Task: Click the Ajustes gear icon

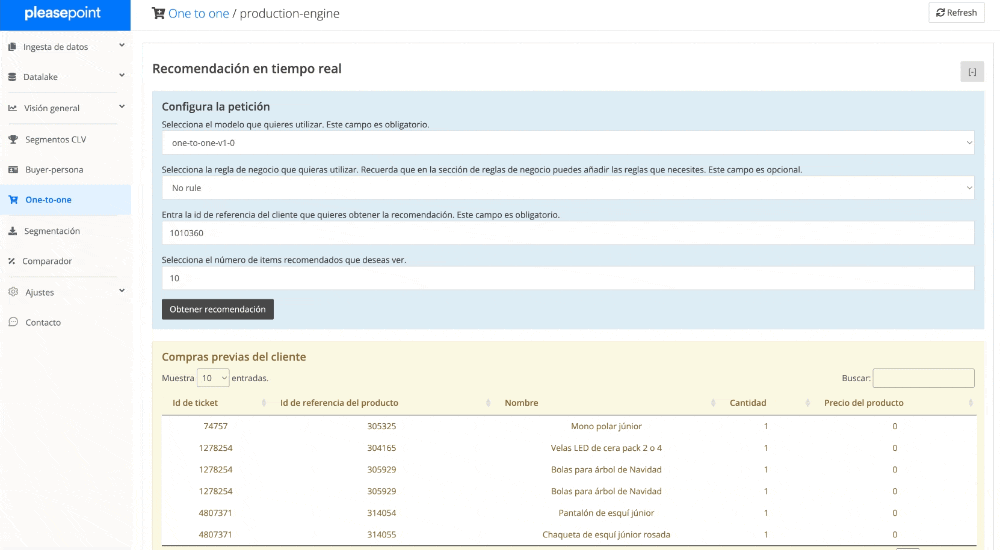Action: pos(13,292)
